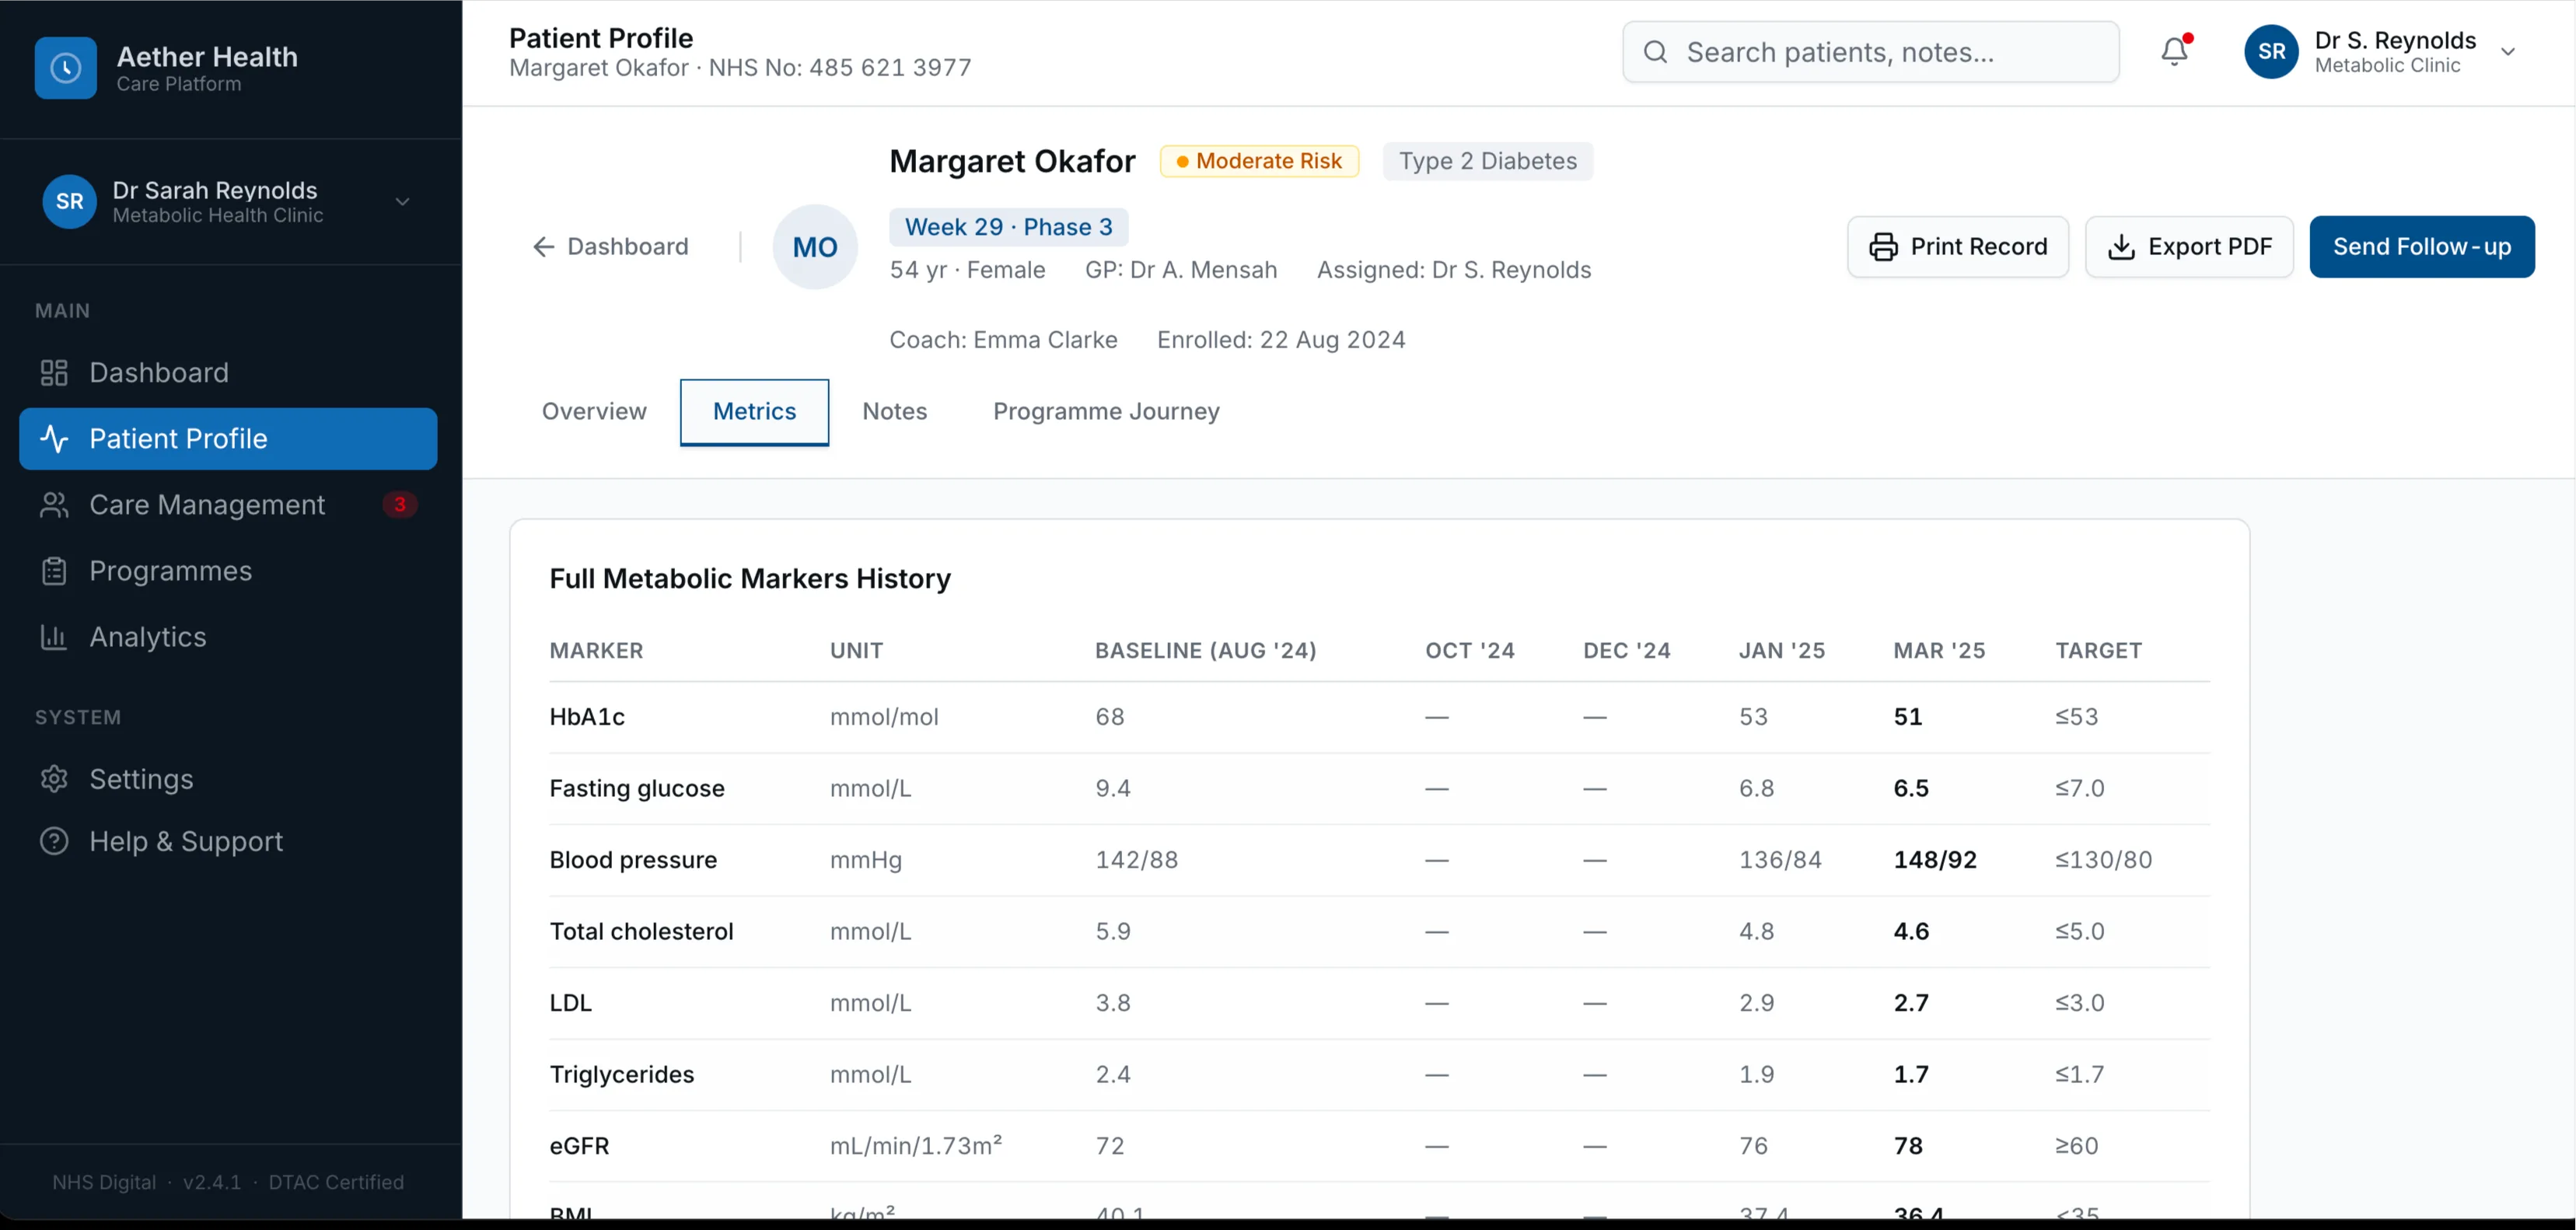Viewport: 2576px width, 1230px height.
Task: Switch to the Overview tab
Action: click(594, 412)
